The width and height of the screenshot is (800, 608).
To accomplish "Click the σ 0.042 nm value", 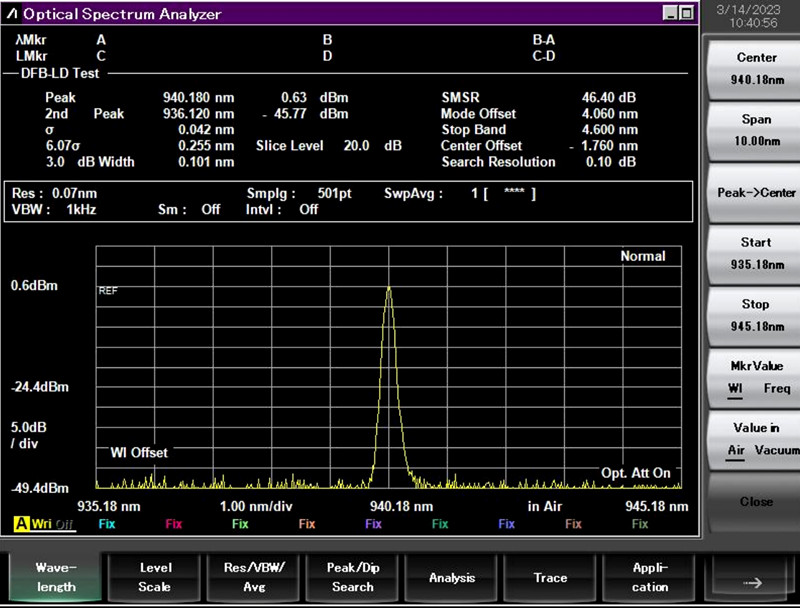I will point(206,130).
